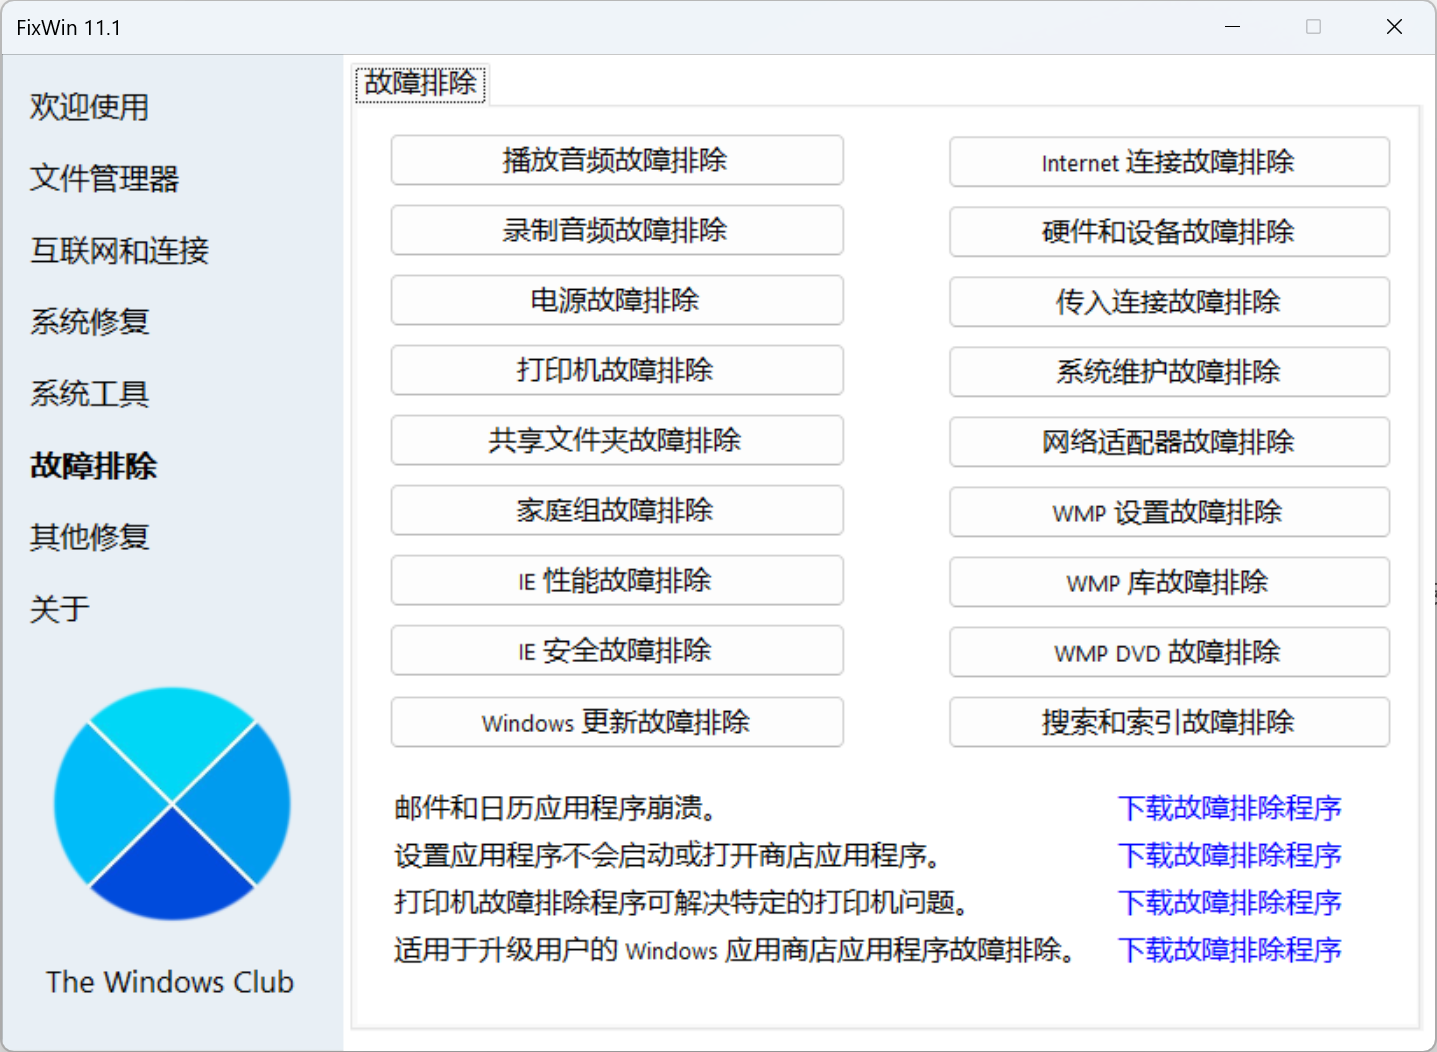This screenshot has height=1052, width=1437.
Task: Launch IE 性能故障排除
Action: pyautogui.click(x=616, y=580)
